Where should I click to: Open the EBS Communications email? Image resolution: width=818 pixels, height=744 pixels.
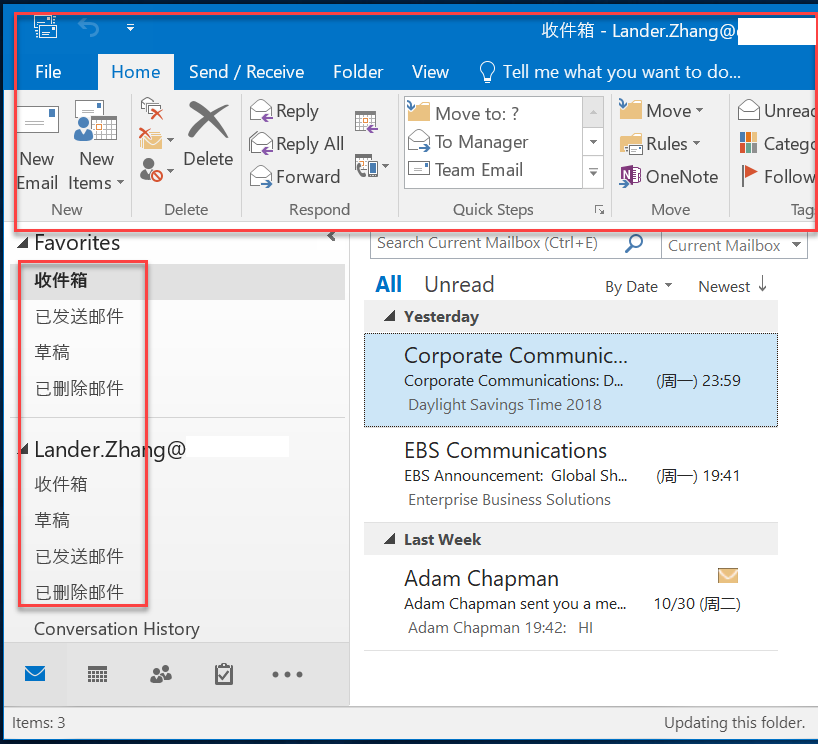click(x=571, y=475)
